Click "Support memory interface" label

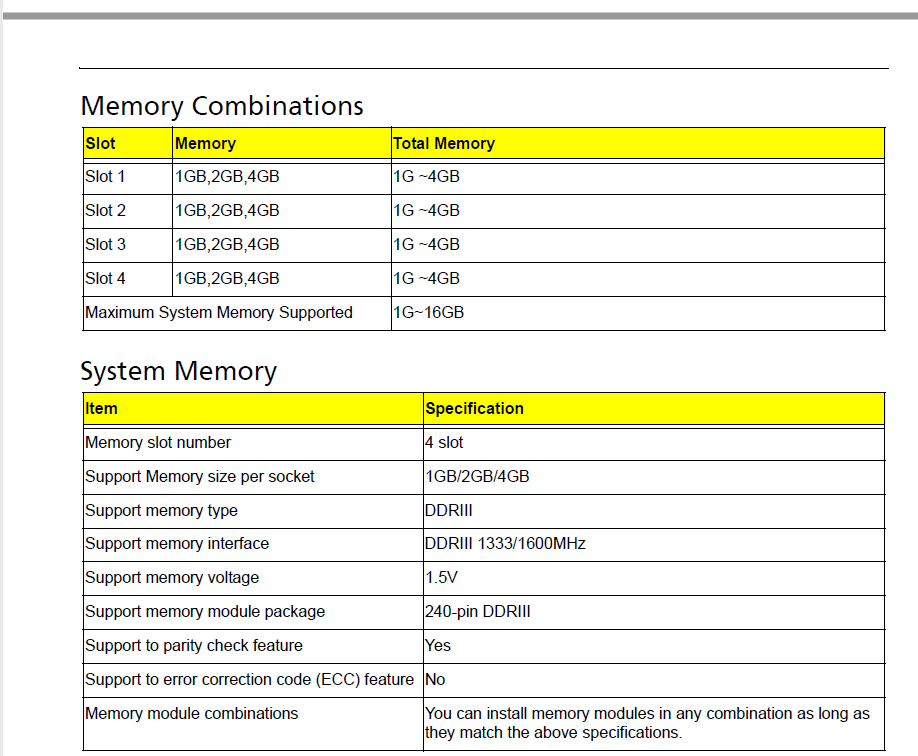(x=177, y=544)
